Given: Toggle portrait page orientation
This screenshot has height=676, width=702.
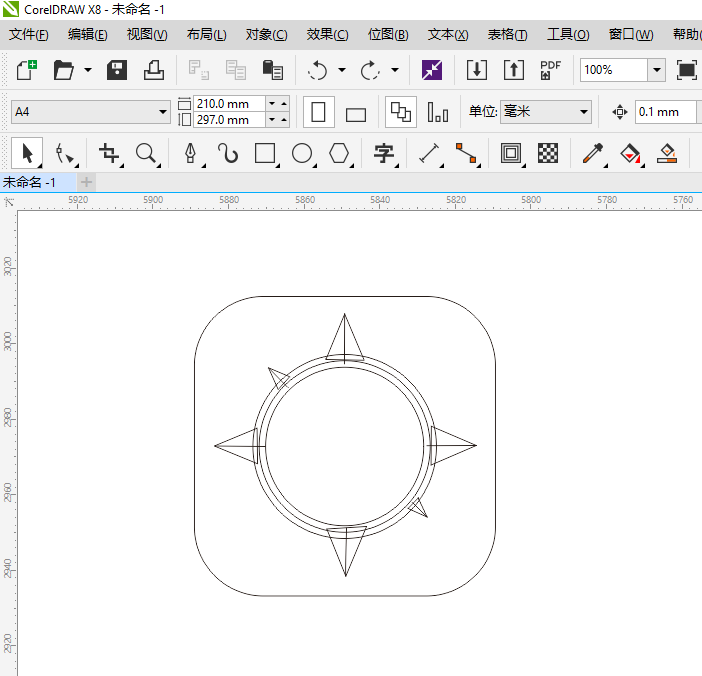Looking at the screenshot, I should (x=318, y=112).
